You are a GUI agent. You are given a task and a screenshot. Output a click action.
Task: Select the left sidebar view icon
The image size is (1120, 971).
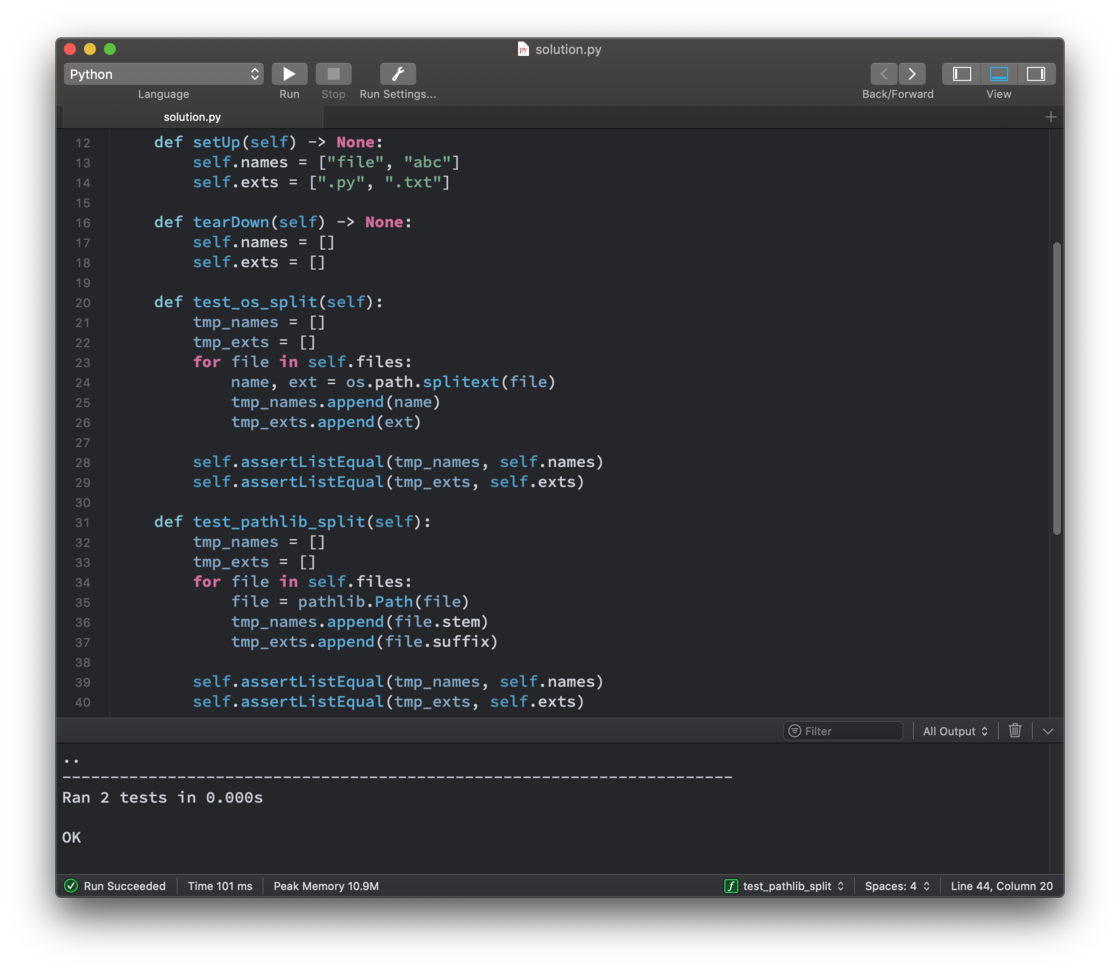[x=961, y=73]
